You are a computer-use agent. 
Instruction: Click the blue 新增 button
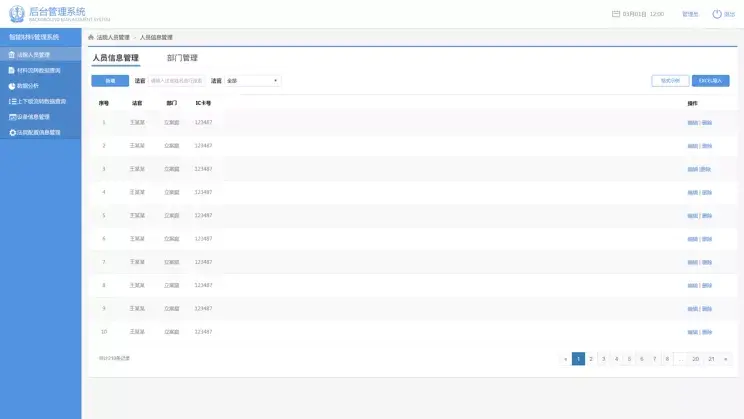point(110,80)
